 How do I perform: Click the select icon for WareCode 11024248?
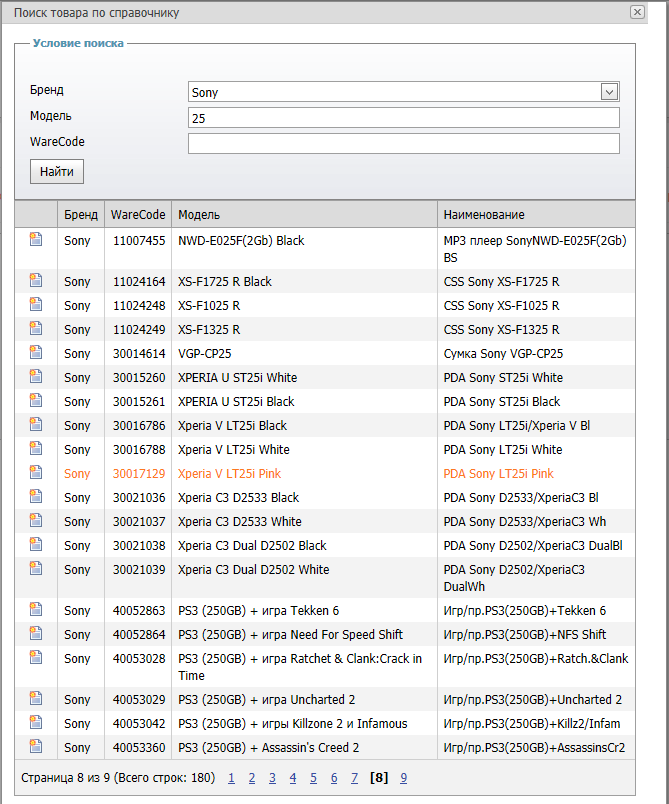point(36,304)
